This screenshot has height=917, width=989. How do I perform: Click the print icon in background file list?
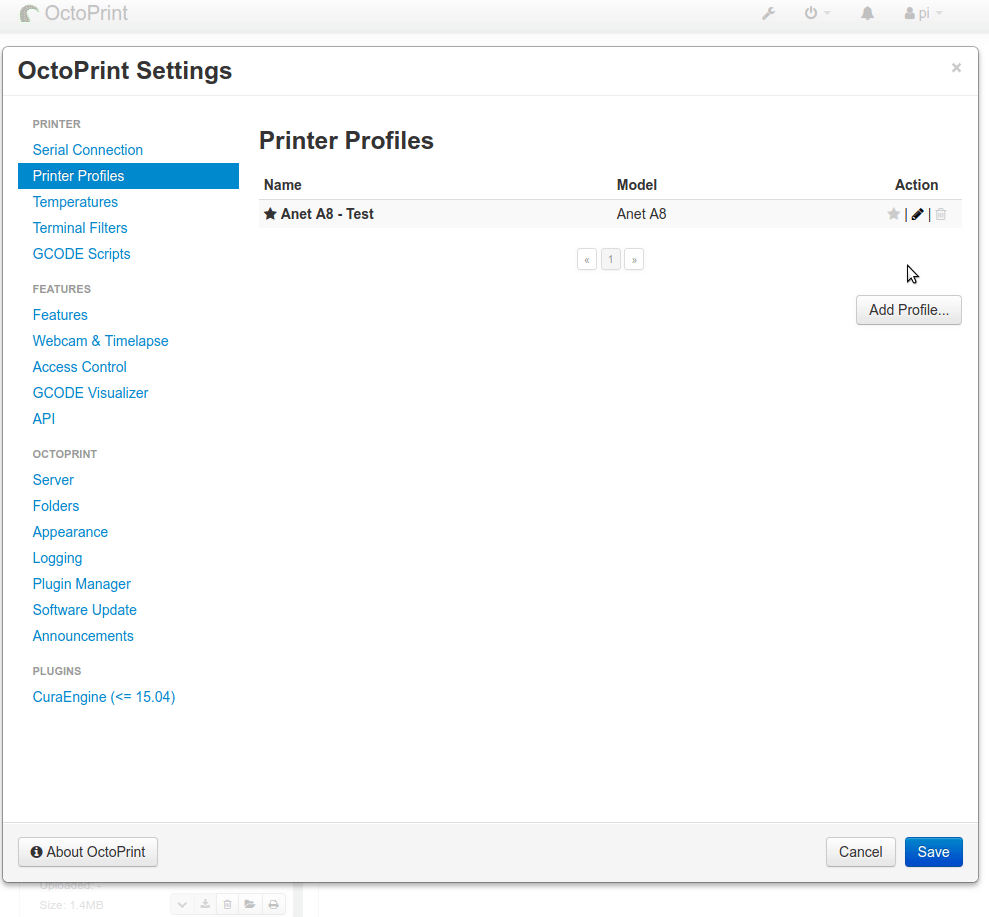[273, 904]
